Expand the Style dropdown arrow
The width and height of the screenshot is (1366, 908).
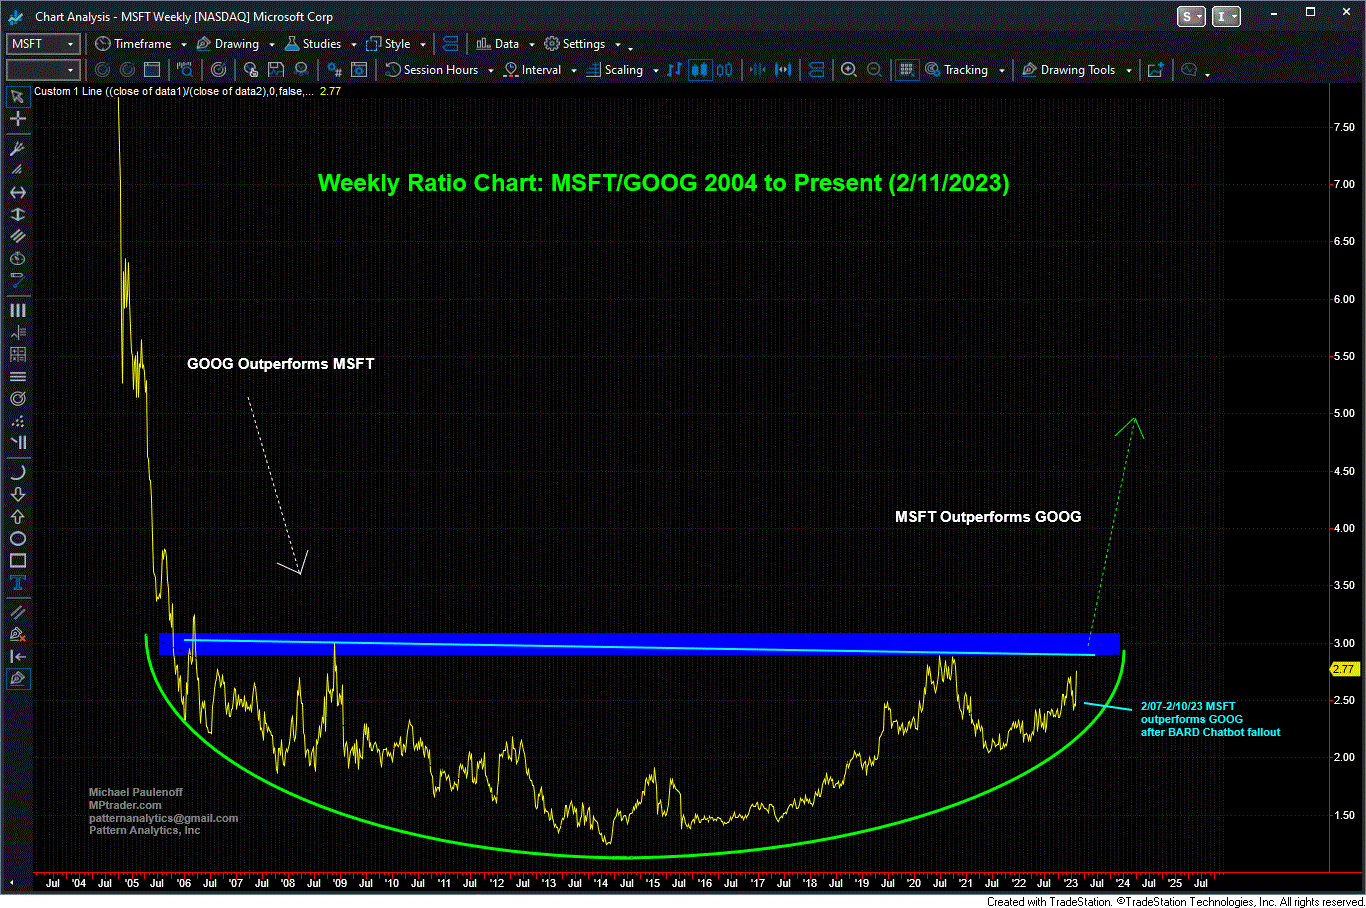tap(423, 45)
